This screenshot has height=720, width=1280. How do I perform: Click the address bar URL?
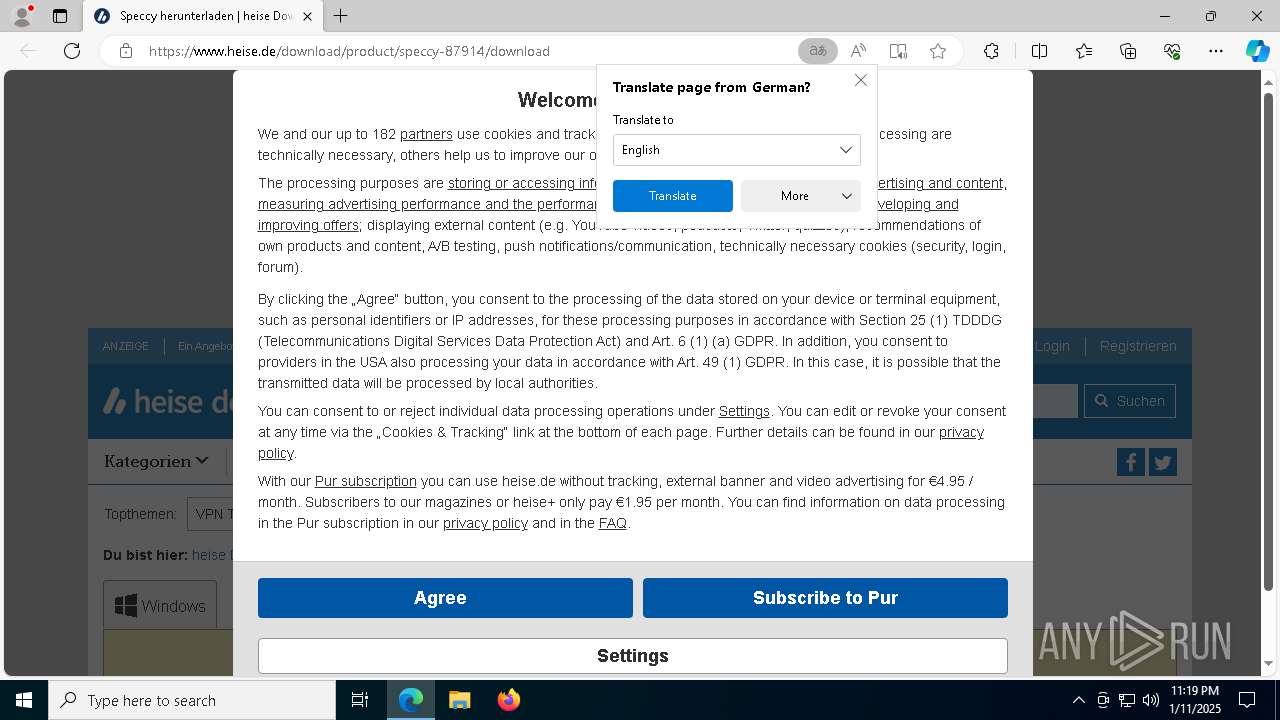349,51
